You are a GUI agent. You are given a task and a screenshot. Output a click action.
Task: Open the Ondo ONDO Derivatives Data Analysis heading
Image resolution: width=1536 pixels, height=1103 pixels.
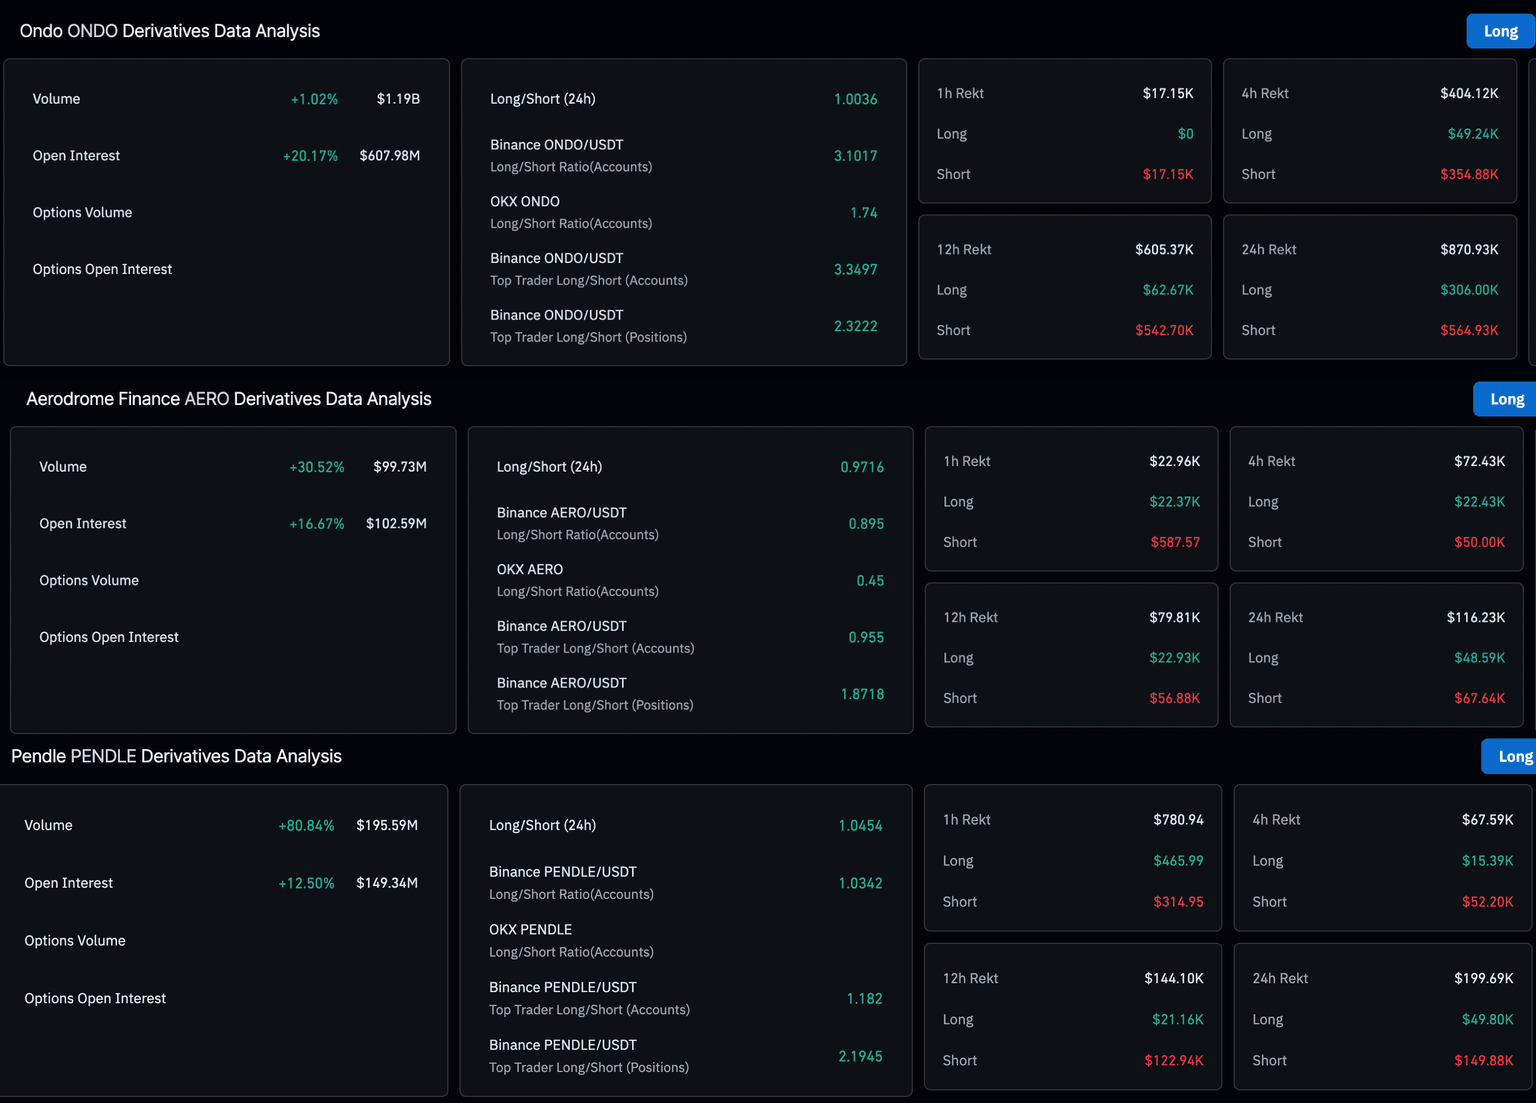coord(170,31)
